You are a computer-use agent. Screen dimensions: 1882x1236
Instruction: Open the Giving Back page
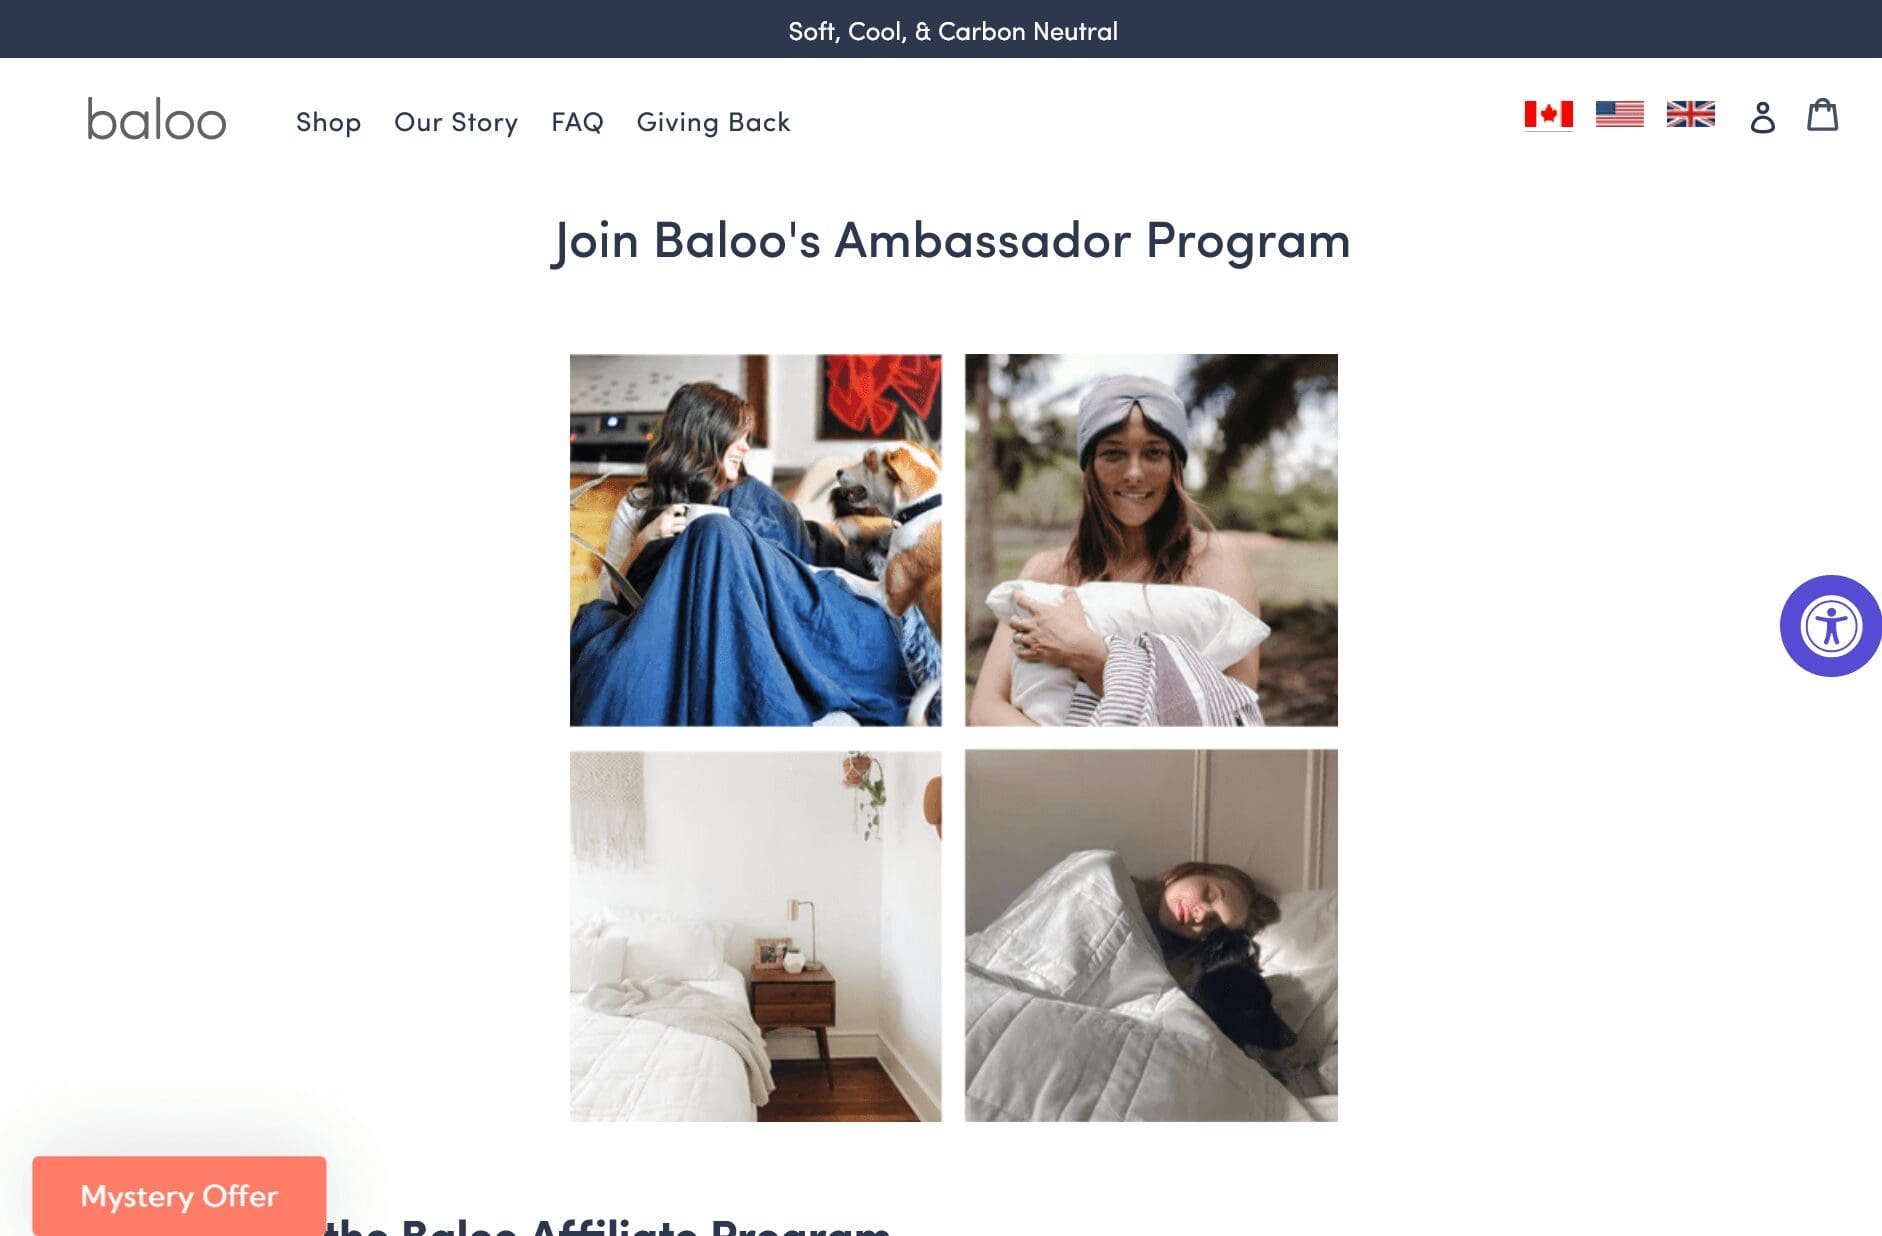[x=713, y=122]
